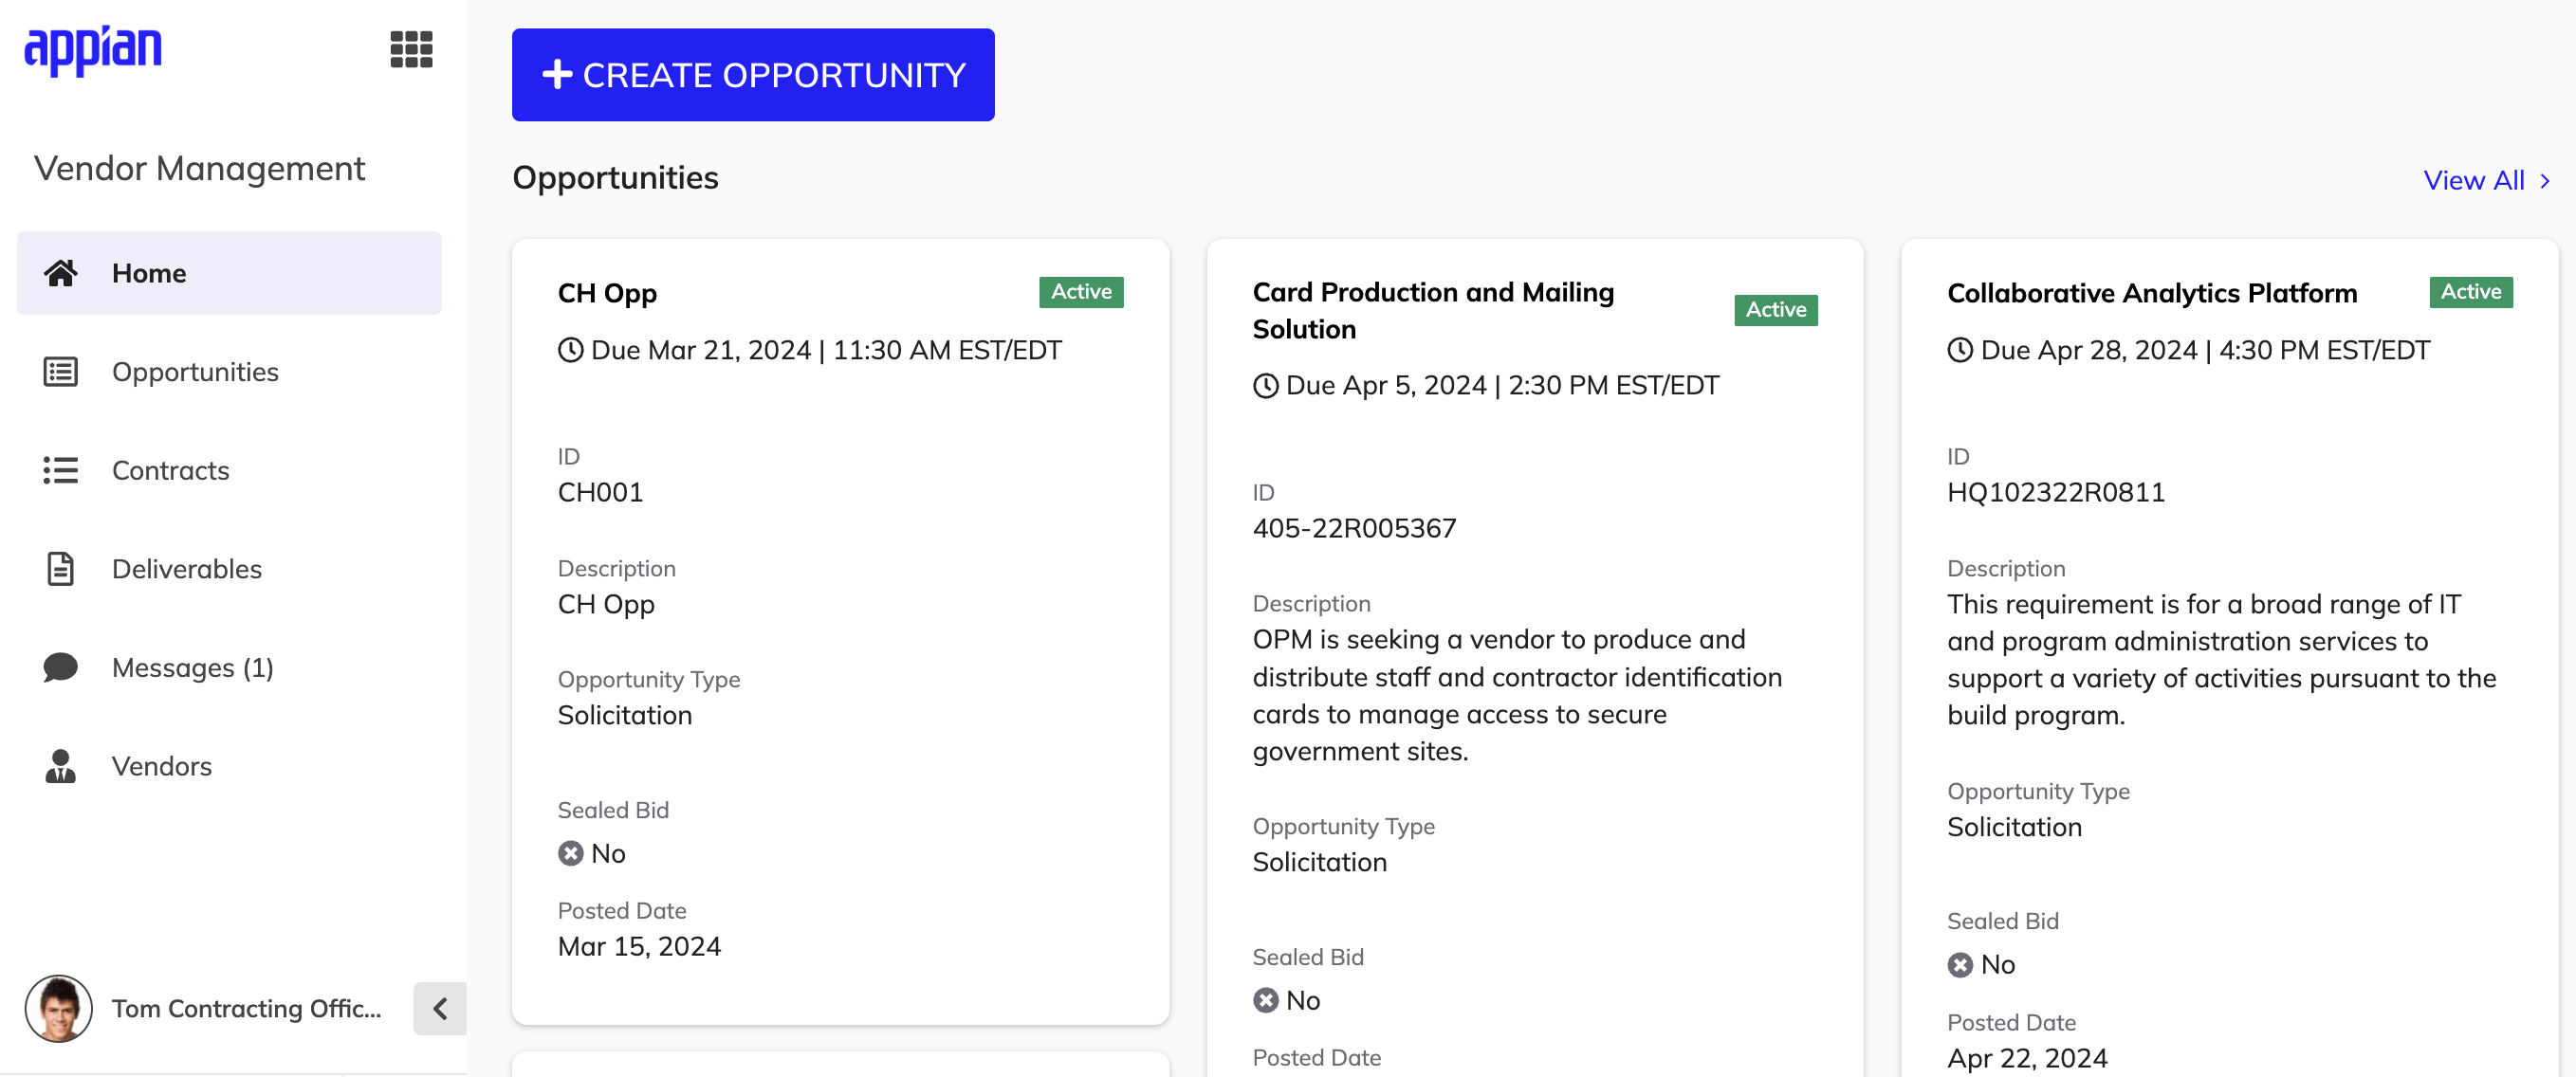Click Active badge on Card Production card
This screenshot has width=2576, height=1077.
[1776, 310]
